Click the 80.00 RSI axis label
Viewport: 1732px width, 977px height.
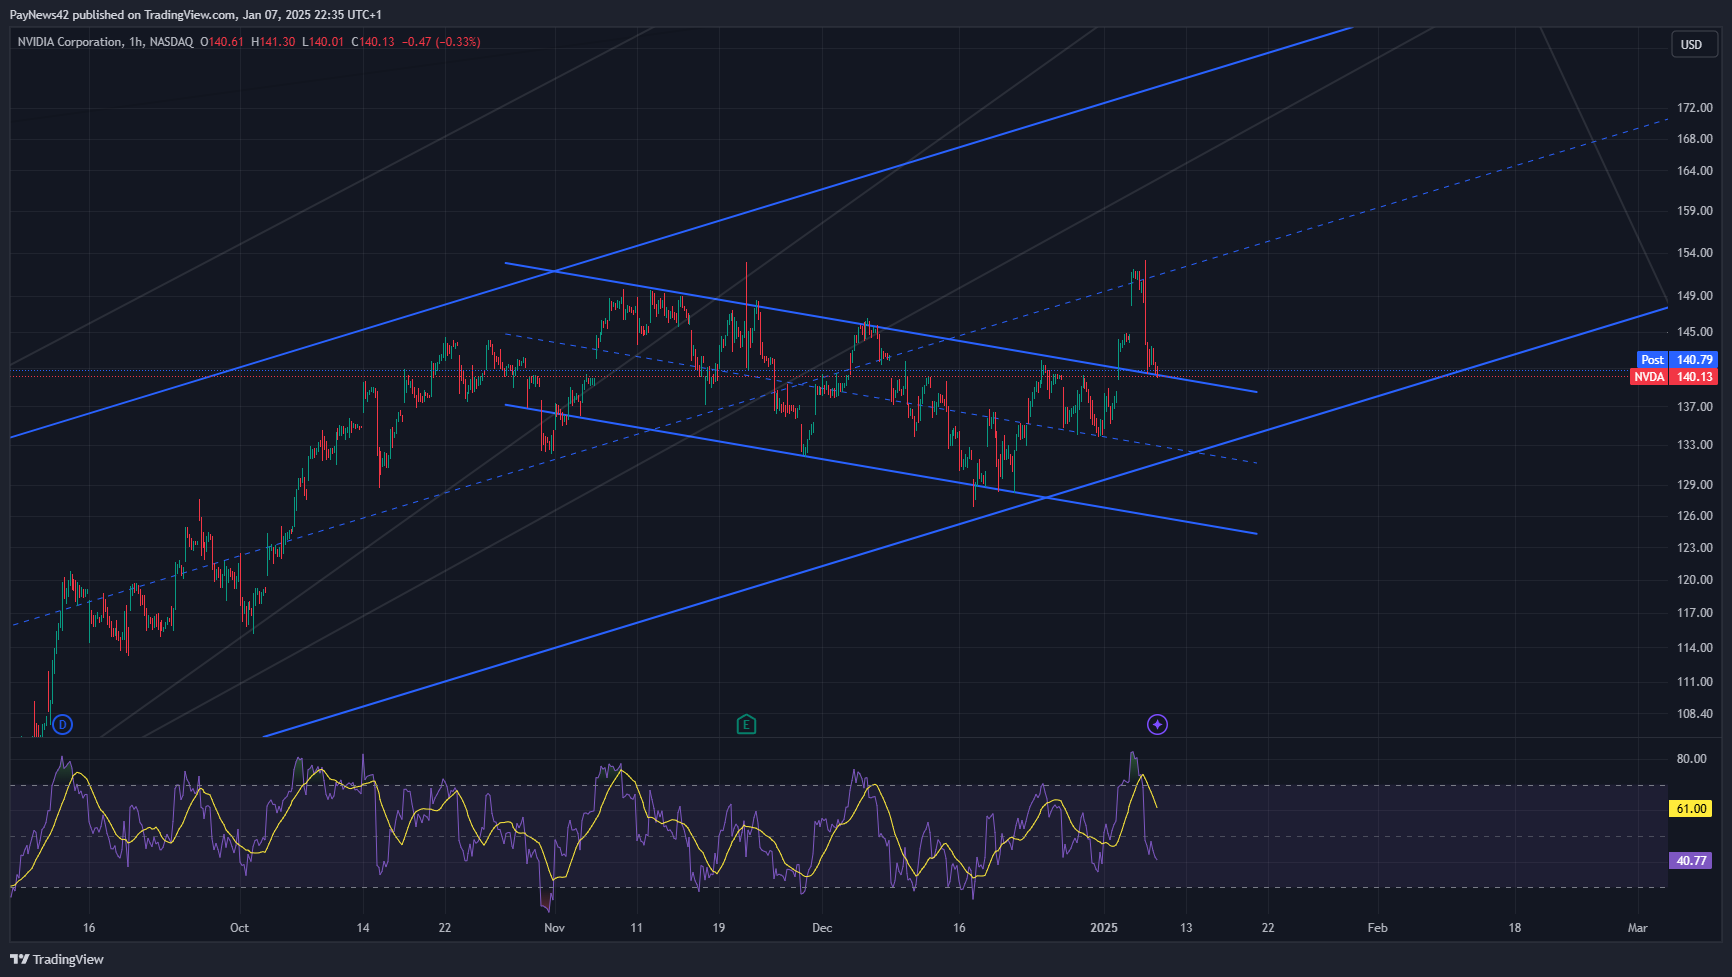tap(1692, 759)
